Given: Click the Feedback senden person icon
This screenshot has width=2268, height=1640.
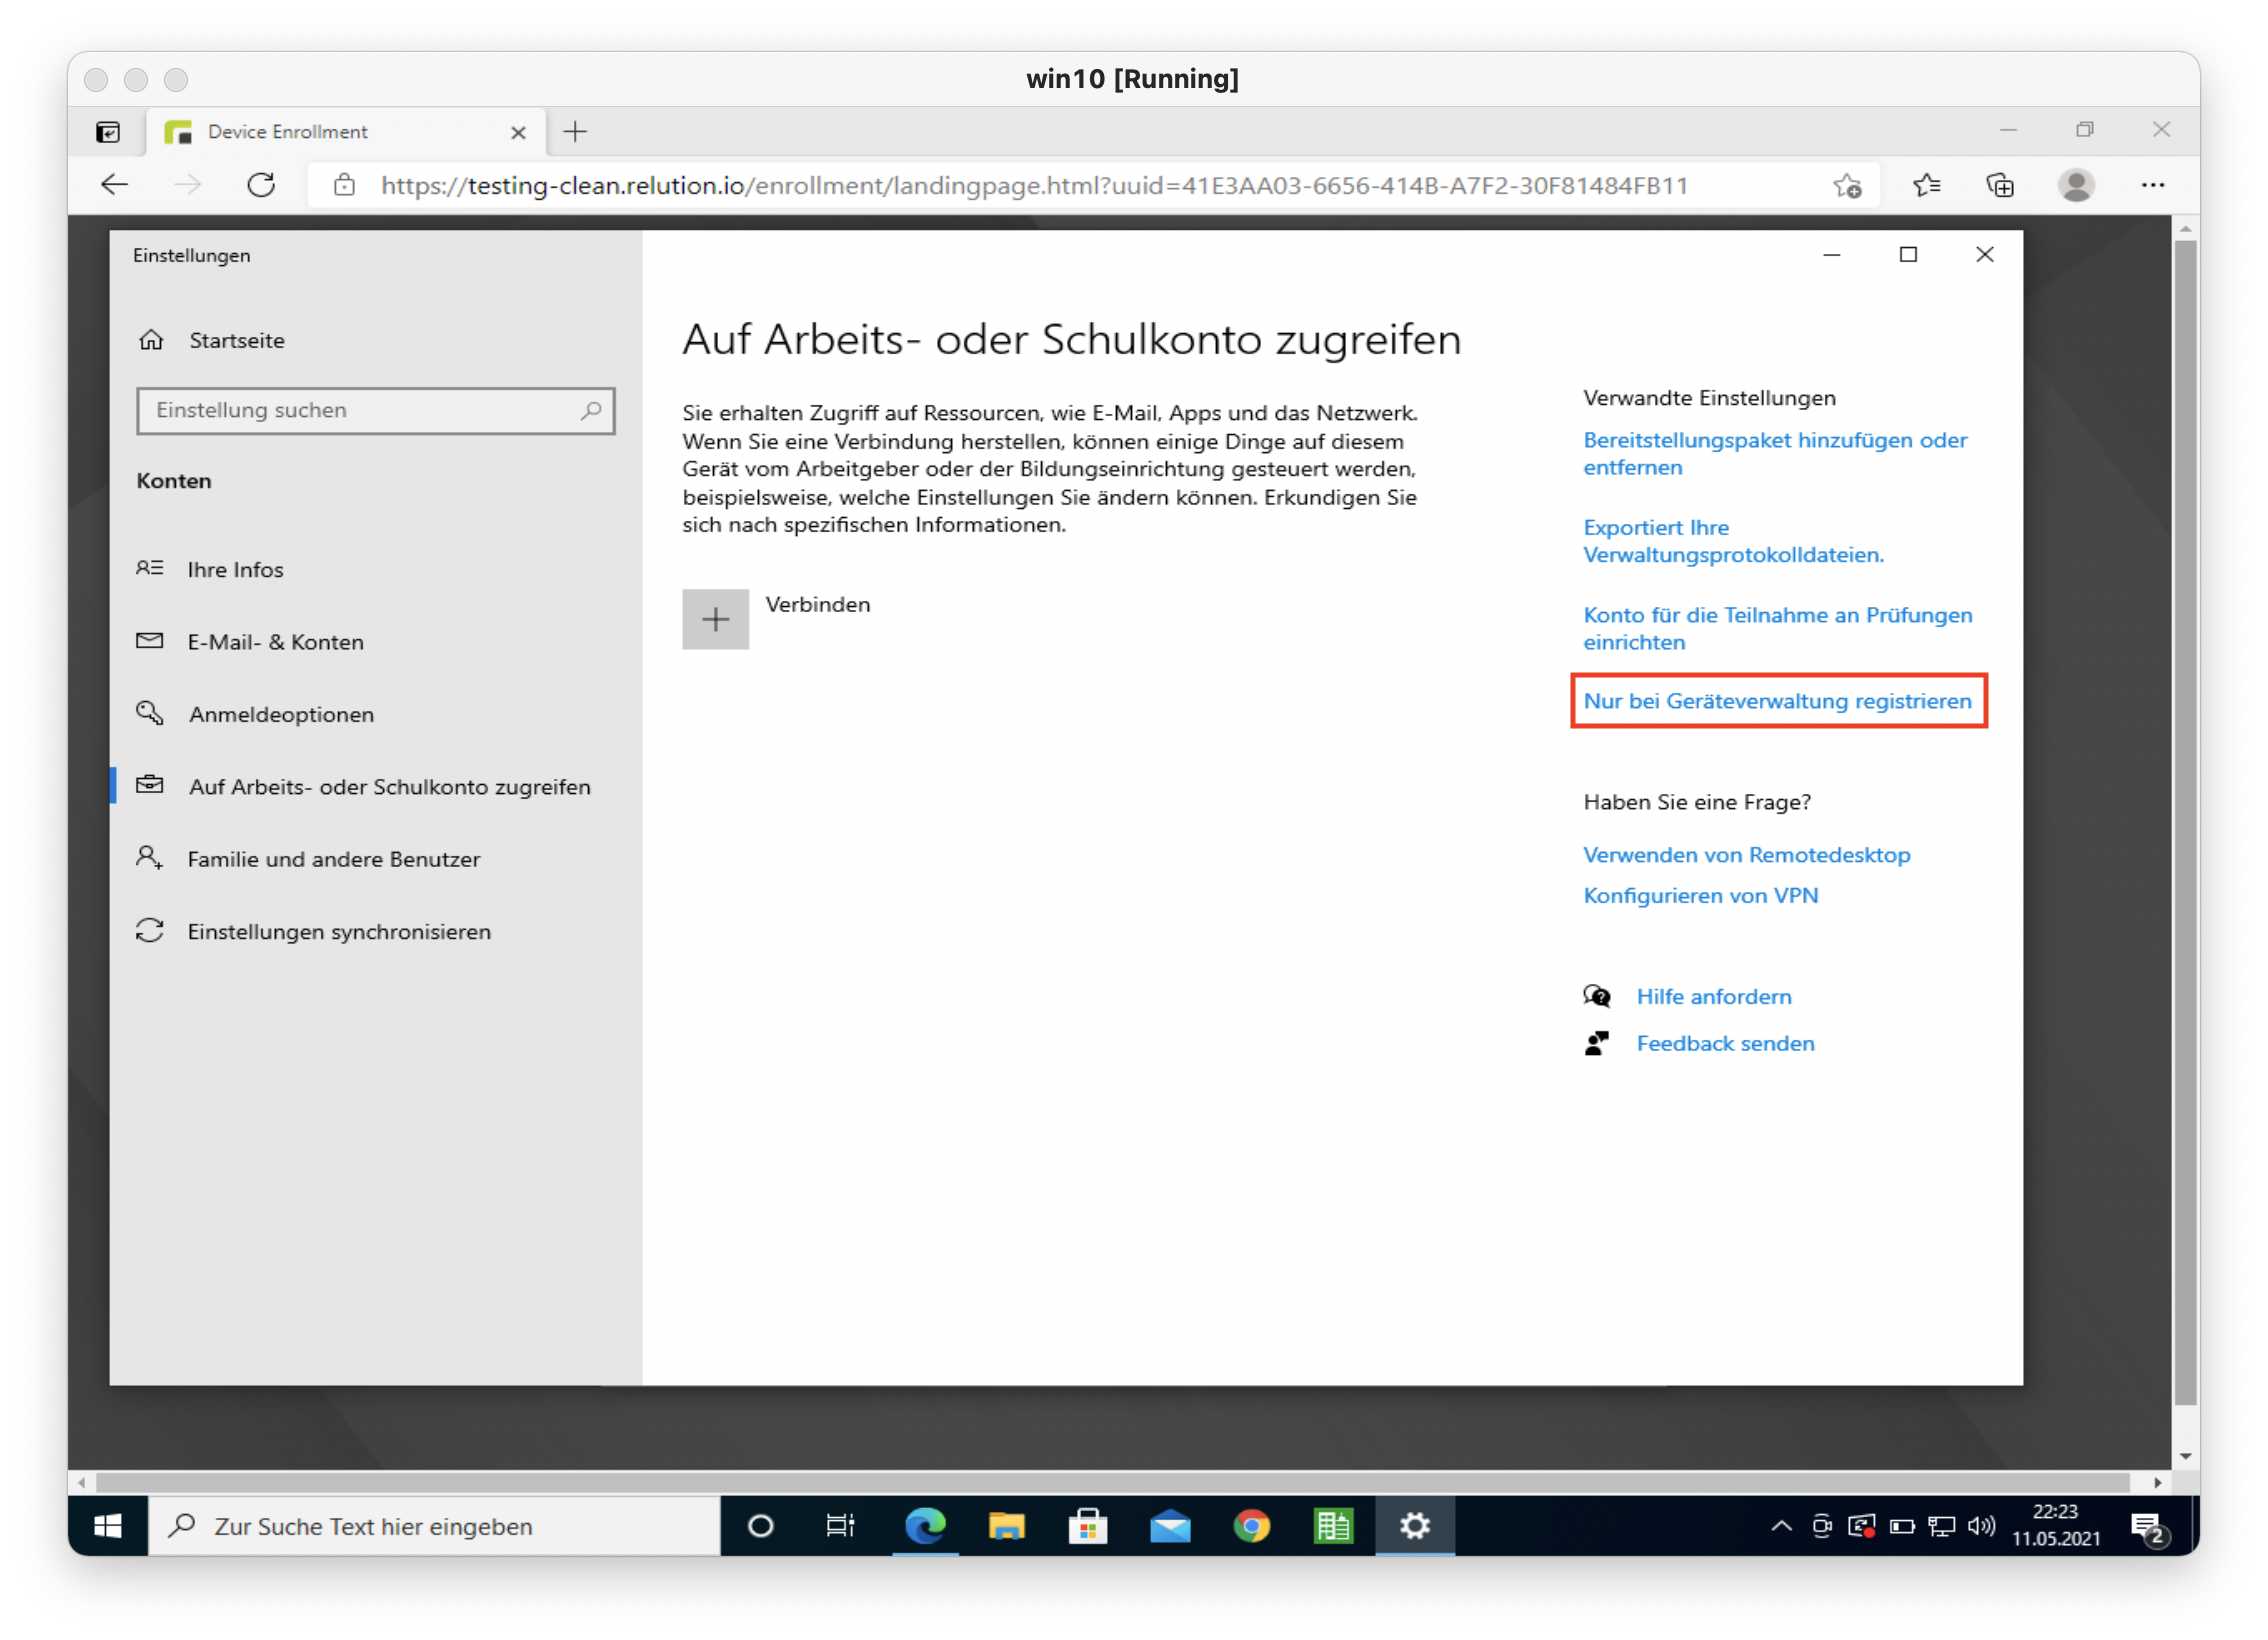Looking at the screenshot, I should pyautogui.click(x=1597, y=1043).
